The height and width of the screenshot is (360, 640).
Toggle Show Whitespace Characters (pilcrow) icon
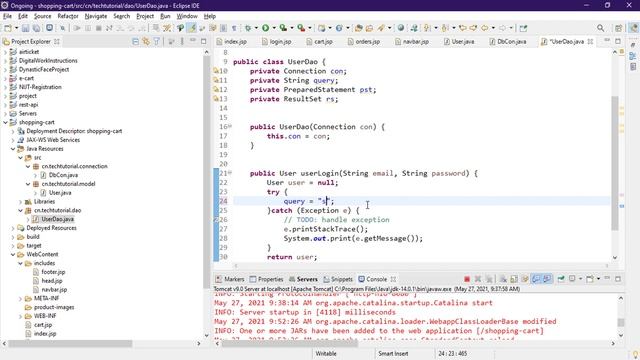[x=234, y=28]
